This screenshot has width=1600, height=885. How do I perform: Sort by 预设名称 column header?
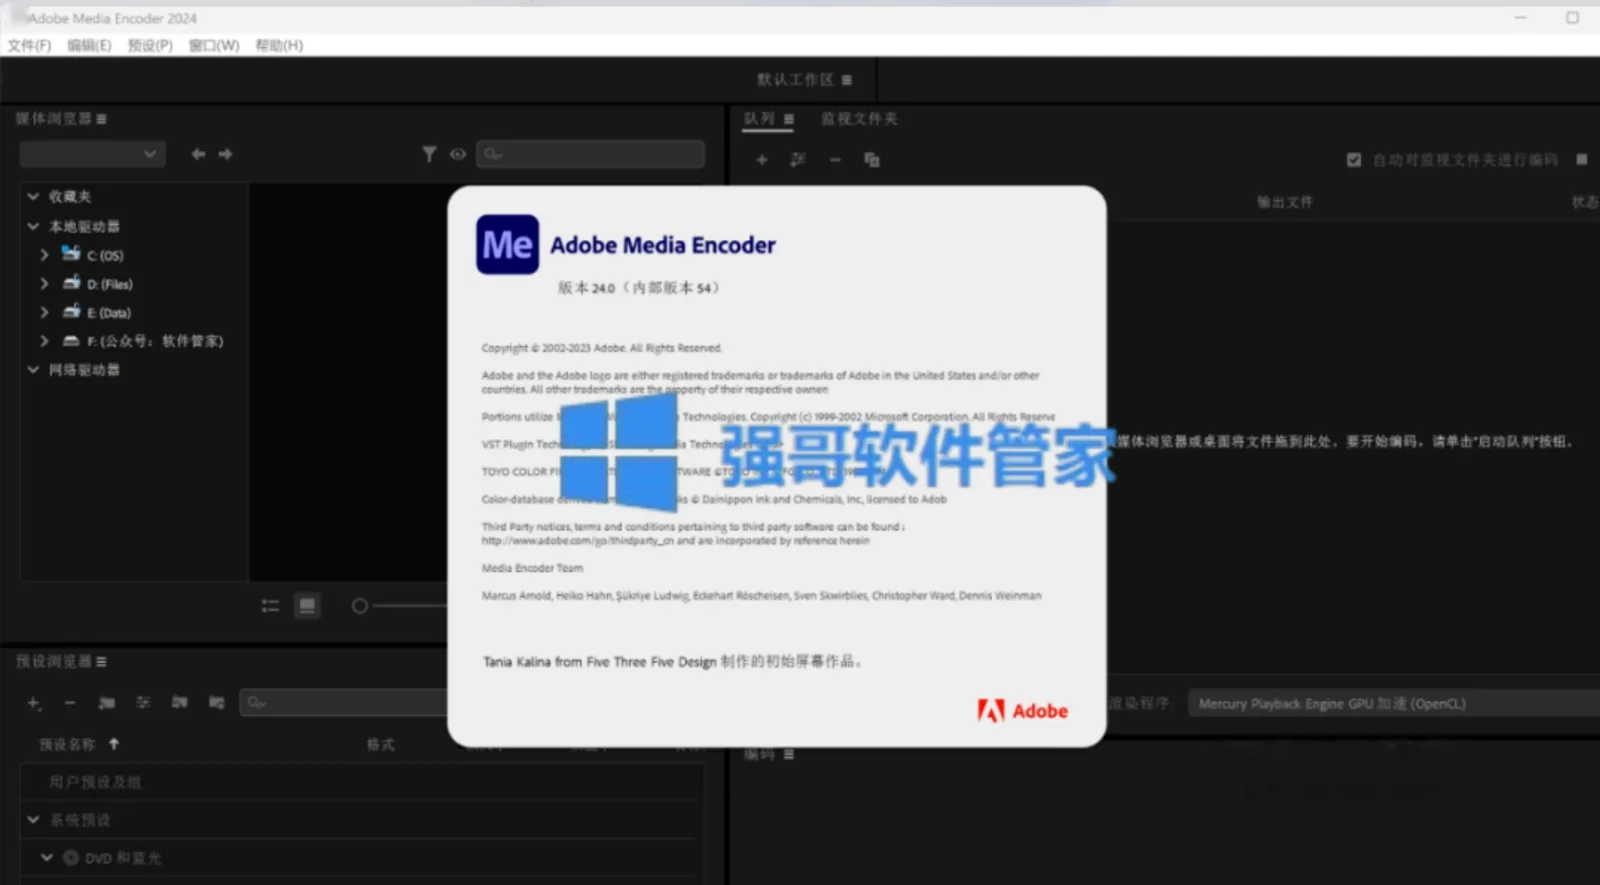[68, 745]
